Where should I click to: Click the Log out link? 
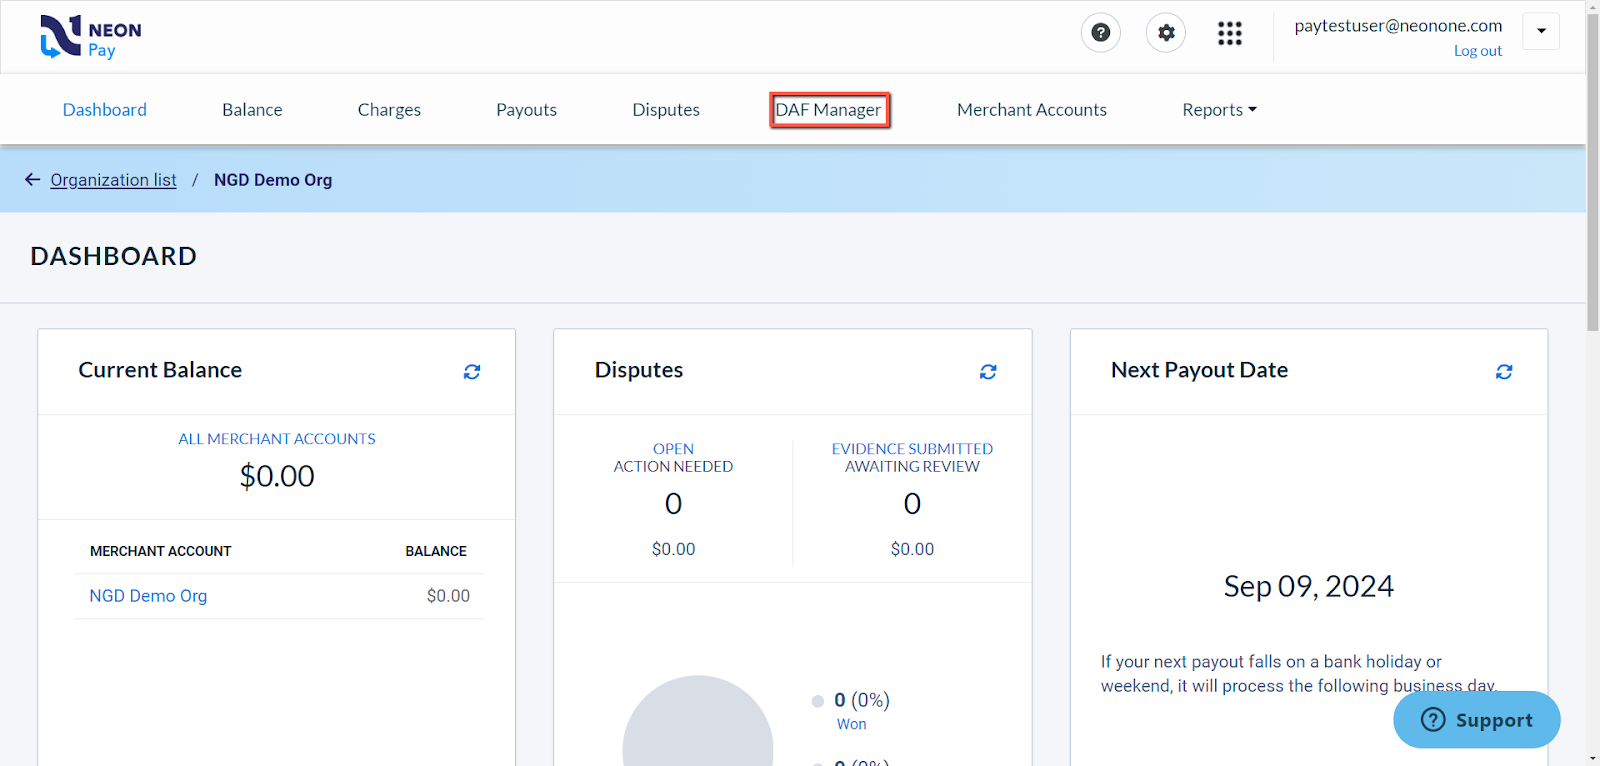pyautogui.click(x=1478, y=51)
